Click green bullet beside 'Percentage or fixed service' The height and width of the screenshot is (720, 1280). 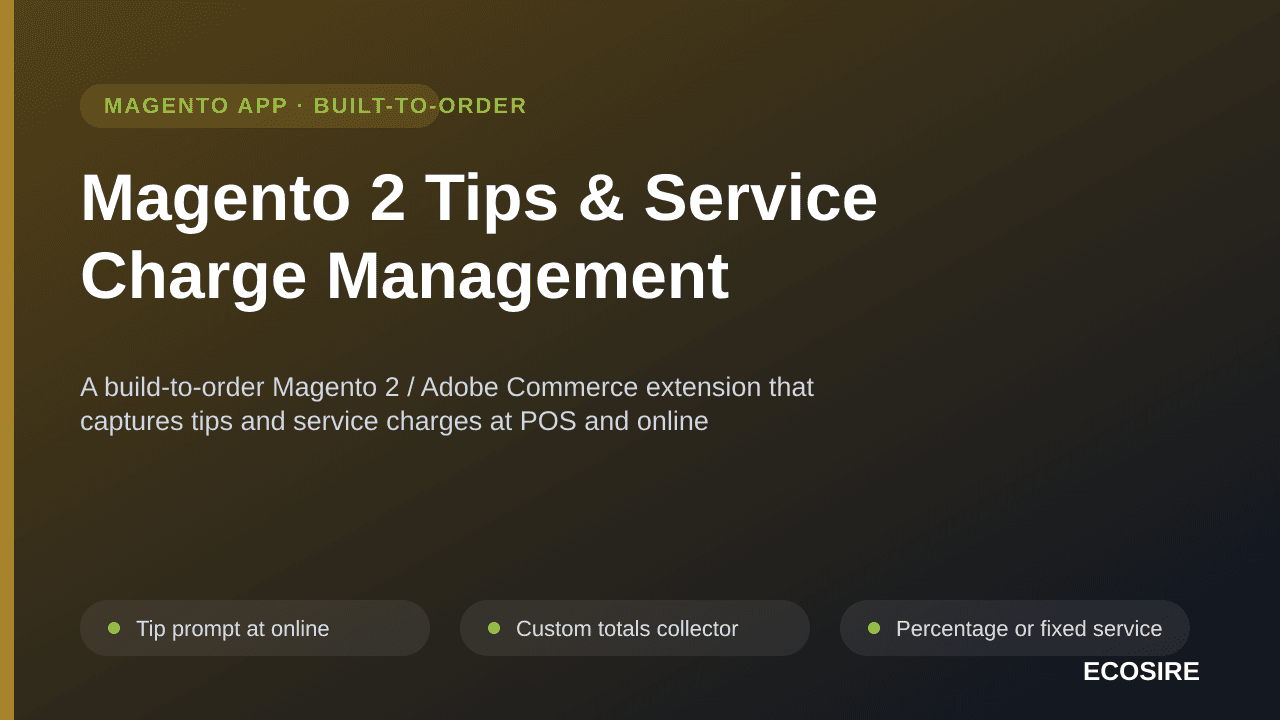874,628
